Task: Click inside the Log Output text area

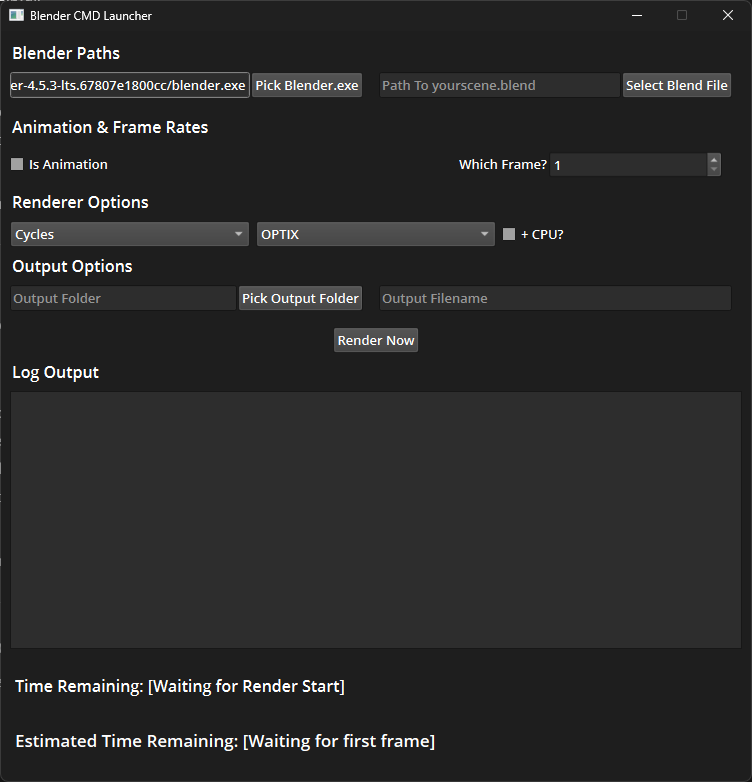Action: pyautogui.click(x=376, y=520)
